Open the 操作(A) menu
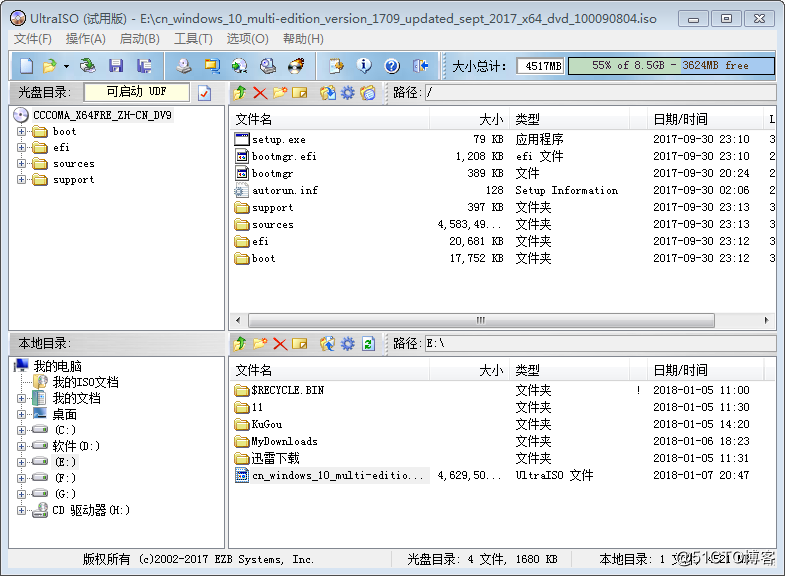 [86, 39]
